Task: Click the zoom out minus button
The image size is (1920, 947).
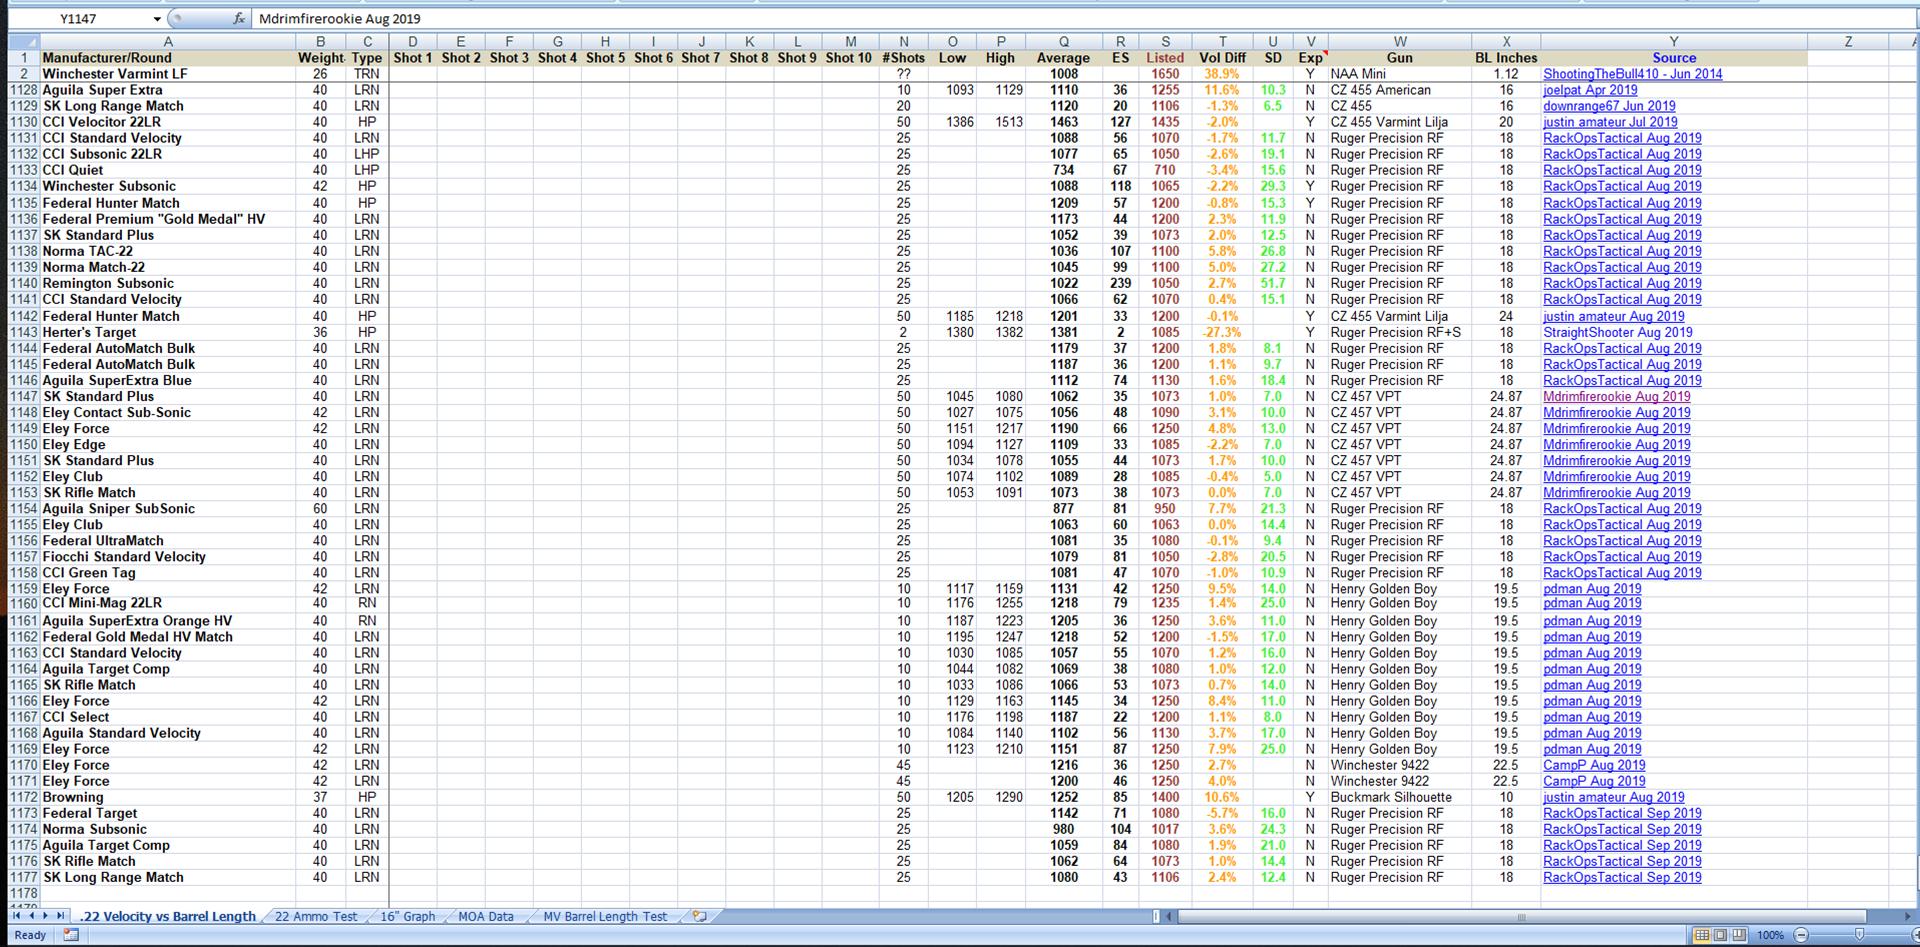Action: [1801, 935]
